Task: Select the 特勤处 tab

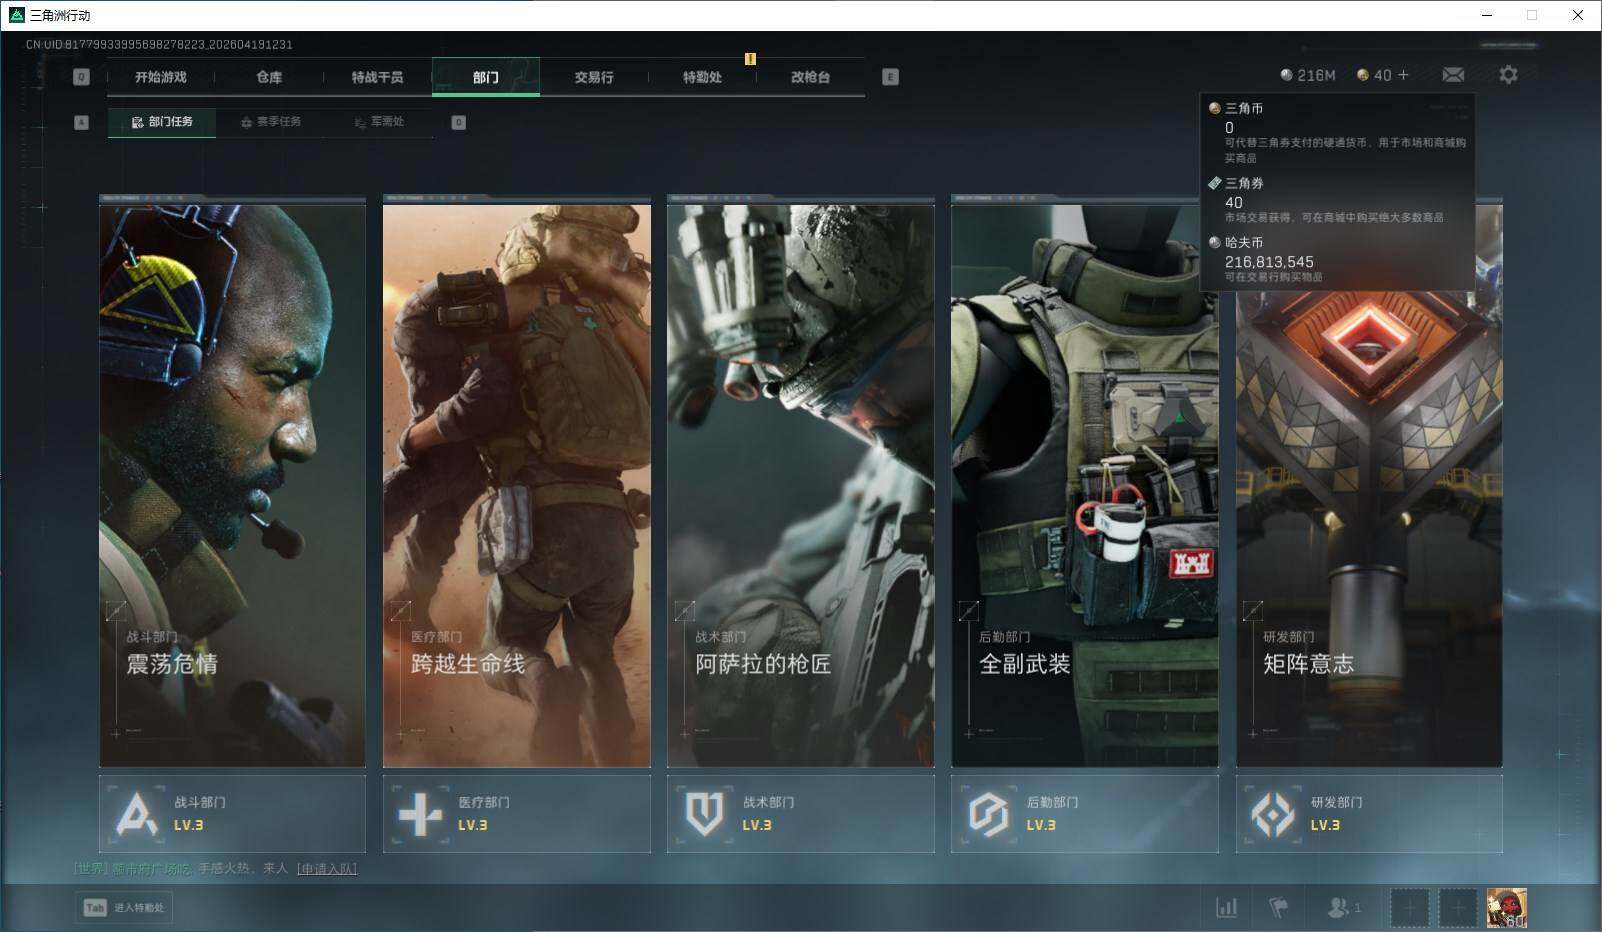Action: point(702,77)
